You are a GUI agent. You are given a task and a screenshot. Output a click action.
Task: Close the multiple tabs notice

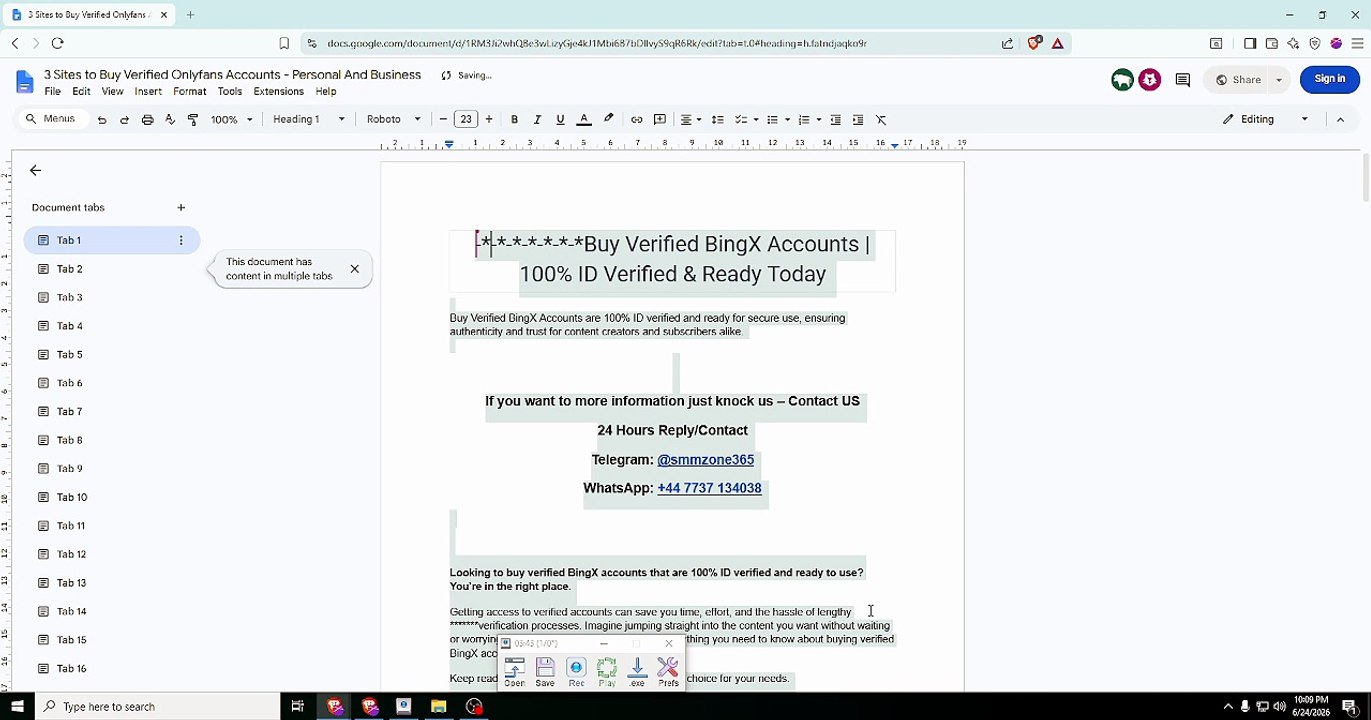click(354, 269)
